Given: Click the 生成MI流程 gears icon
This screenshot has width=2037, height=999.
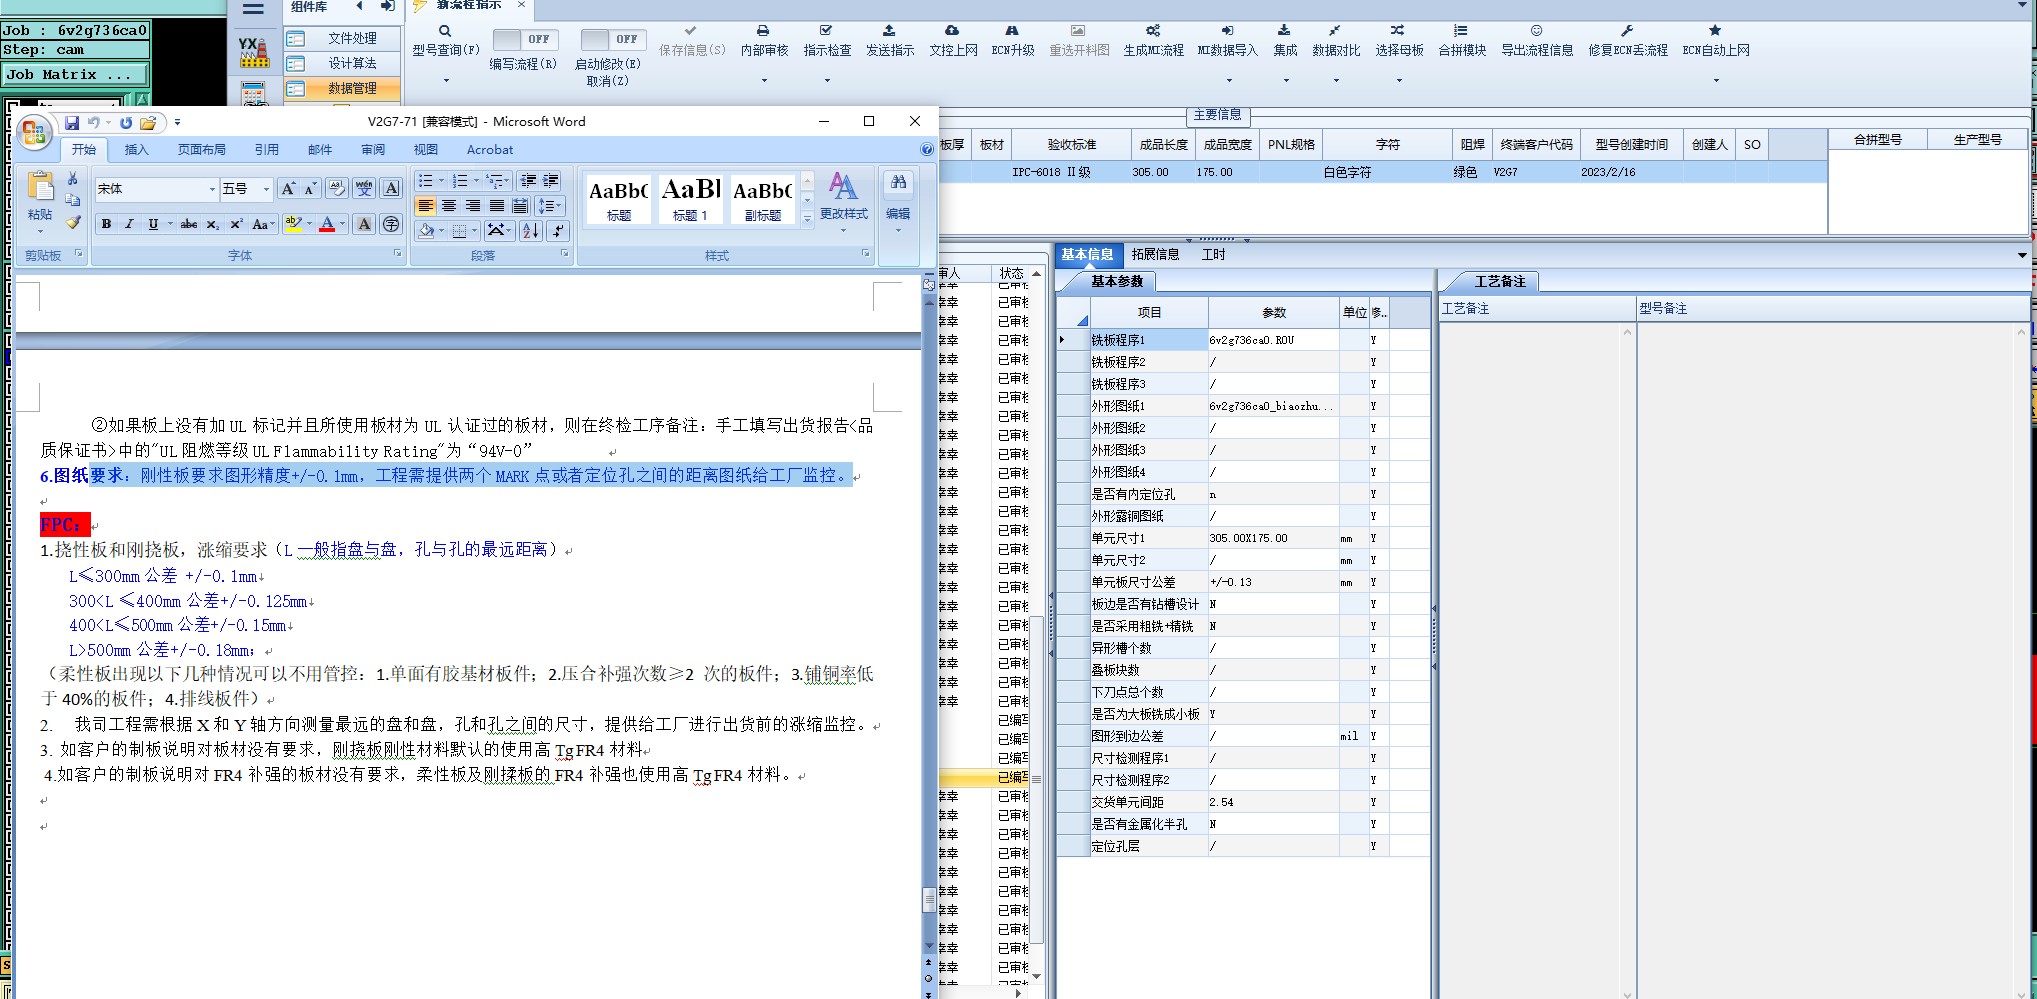Looking at the screenshot, I should pos(1153,31).
